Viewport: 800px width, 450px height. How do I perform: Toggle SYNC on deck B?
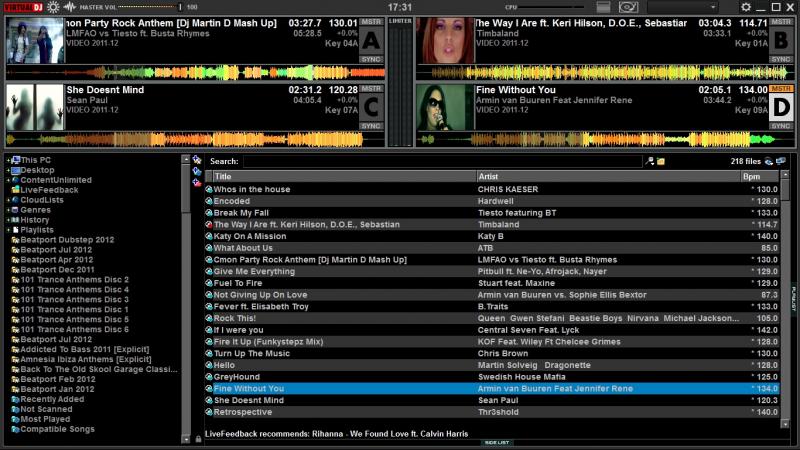pos(781,59)
